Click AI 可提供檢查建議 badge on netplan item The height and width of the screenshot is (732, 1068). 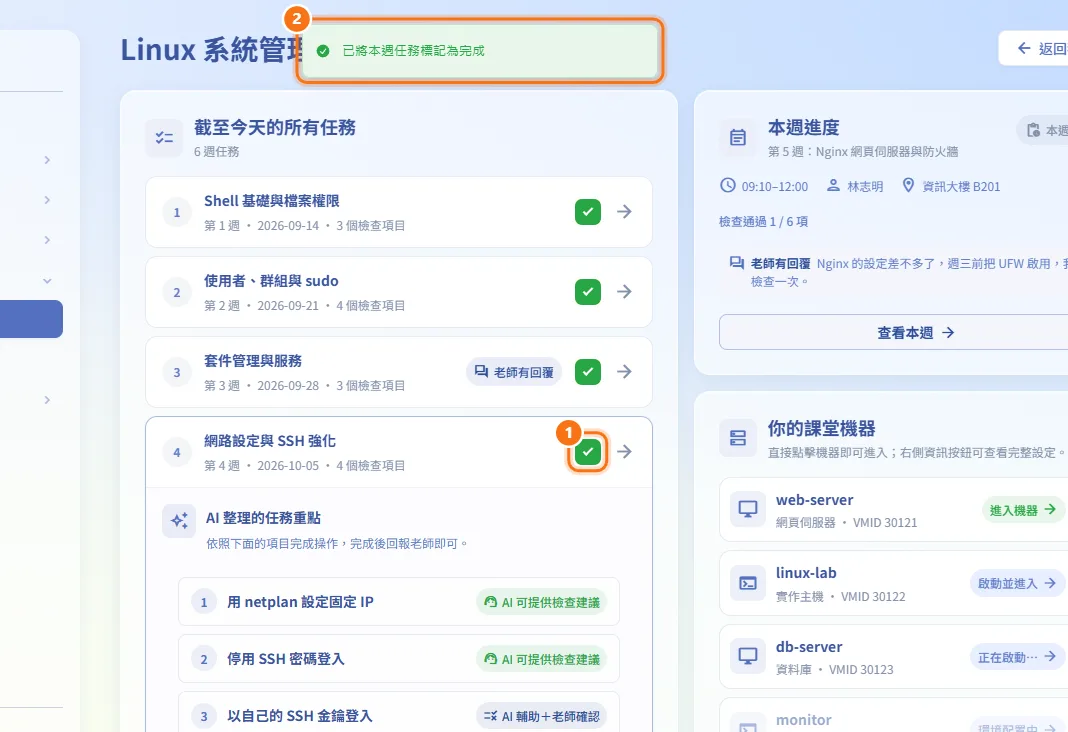pos(541,602)
